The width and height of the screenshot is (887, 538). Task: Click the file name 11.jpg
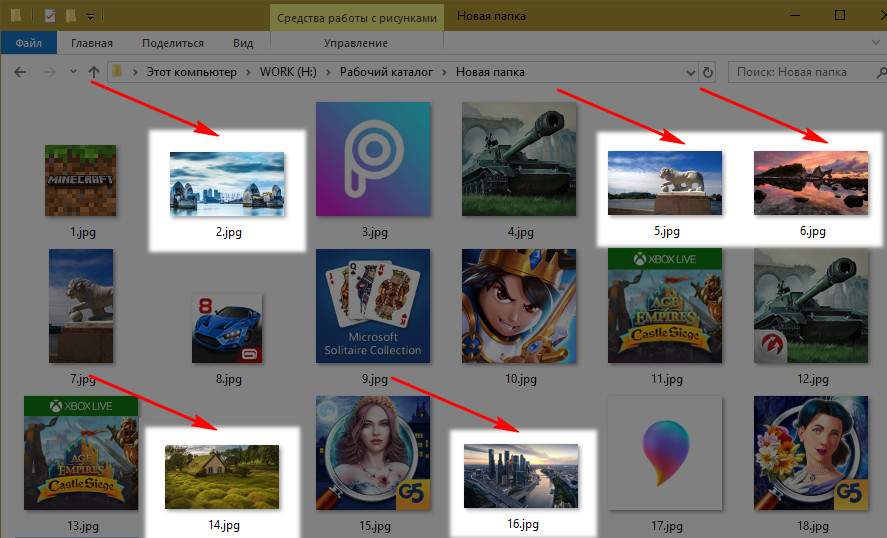[x=666, y=379]
